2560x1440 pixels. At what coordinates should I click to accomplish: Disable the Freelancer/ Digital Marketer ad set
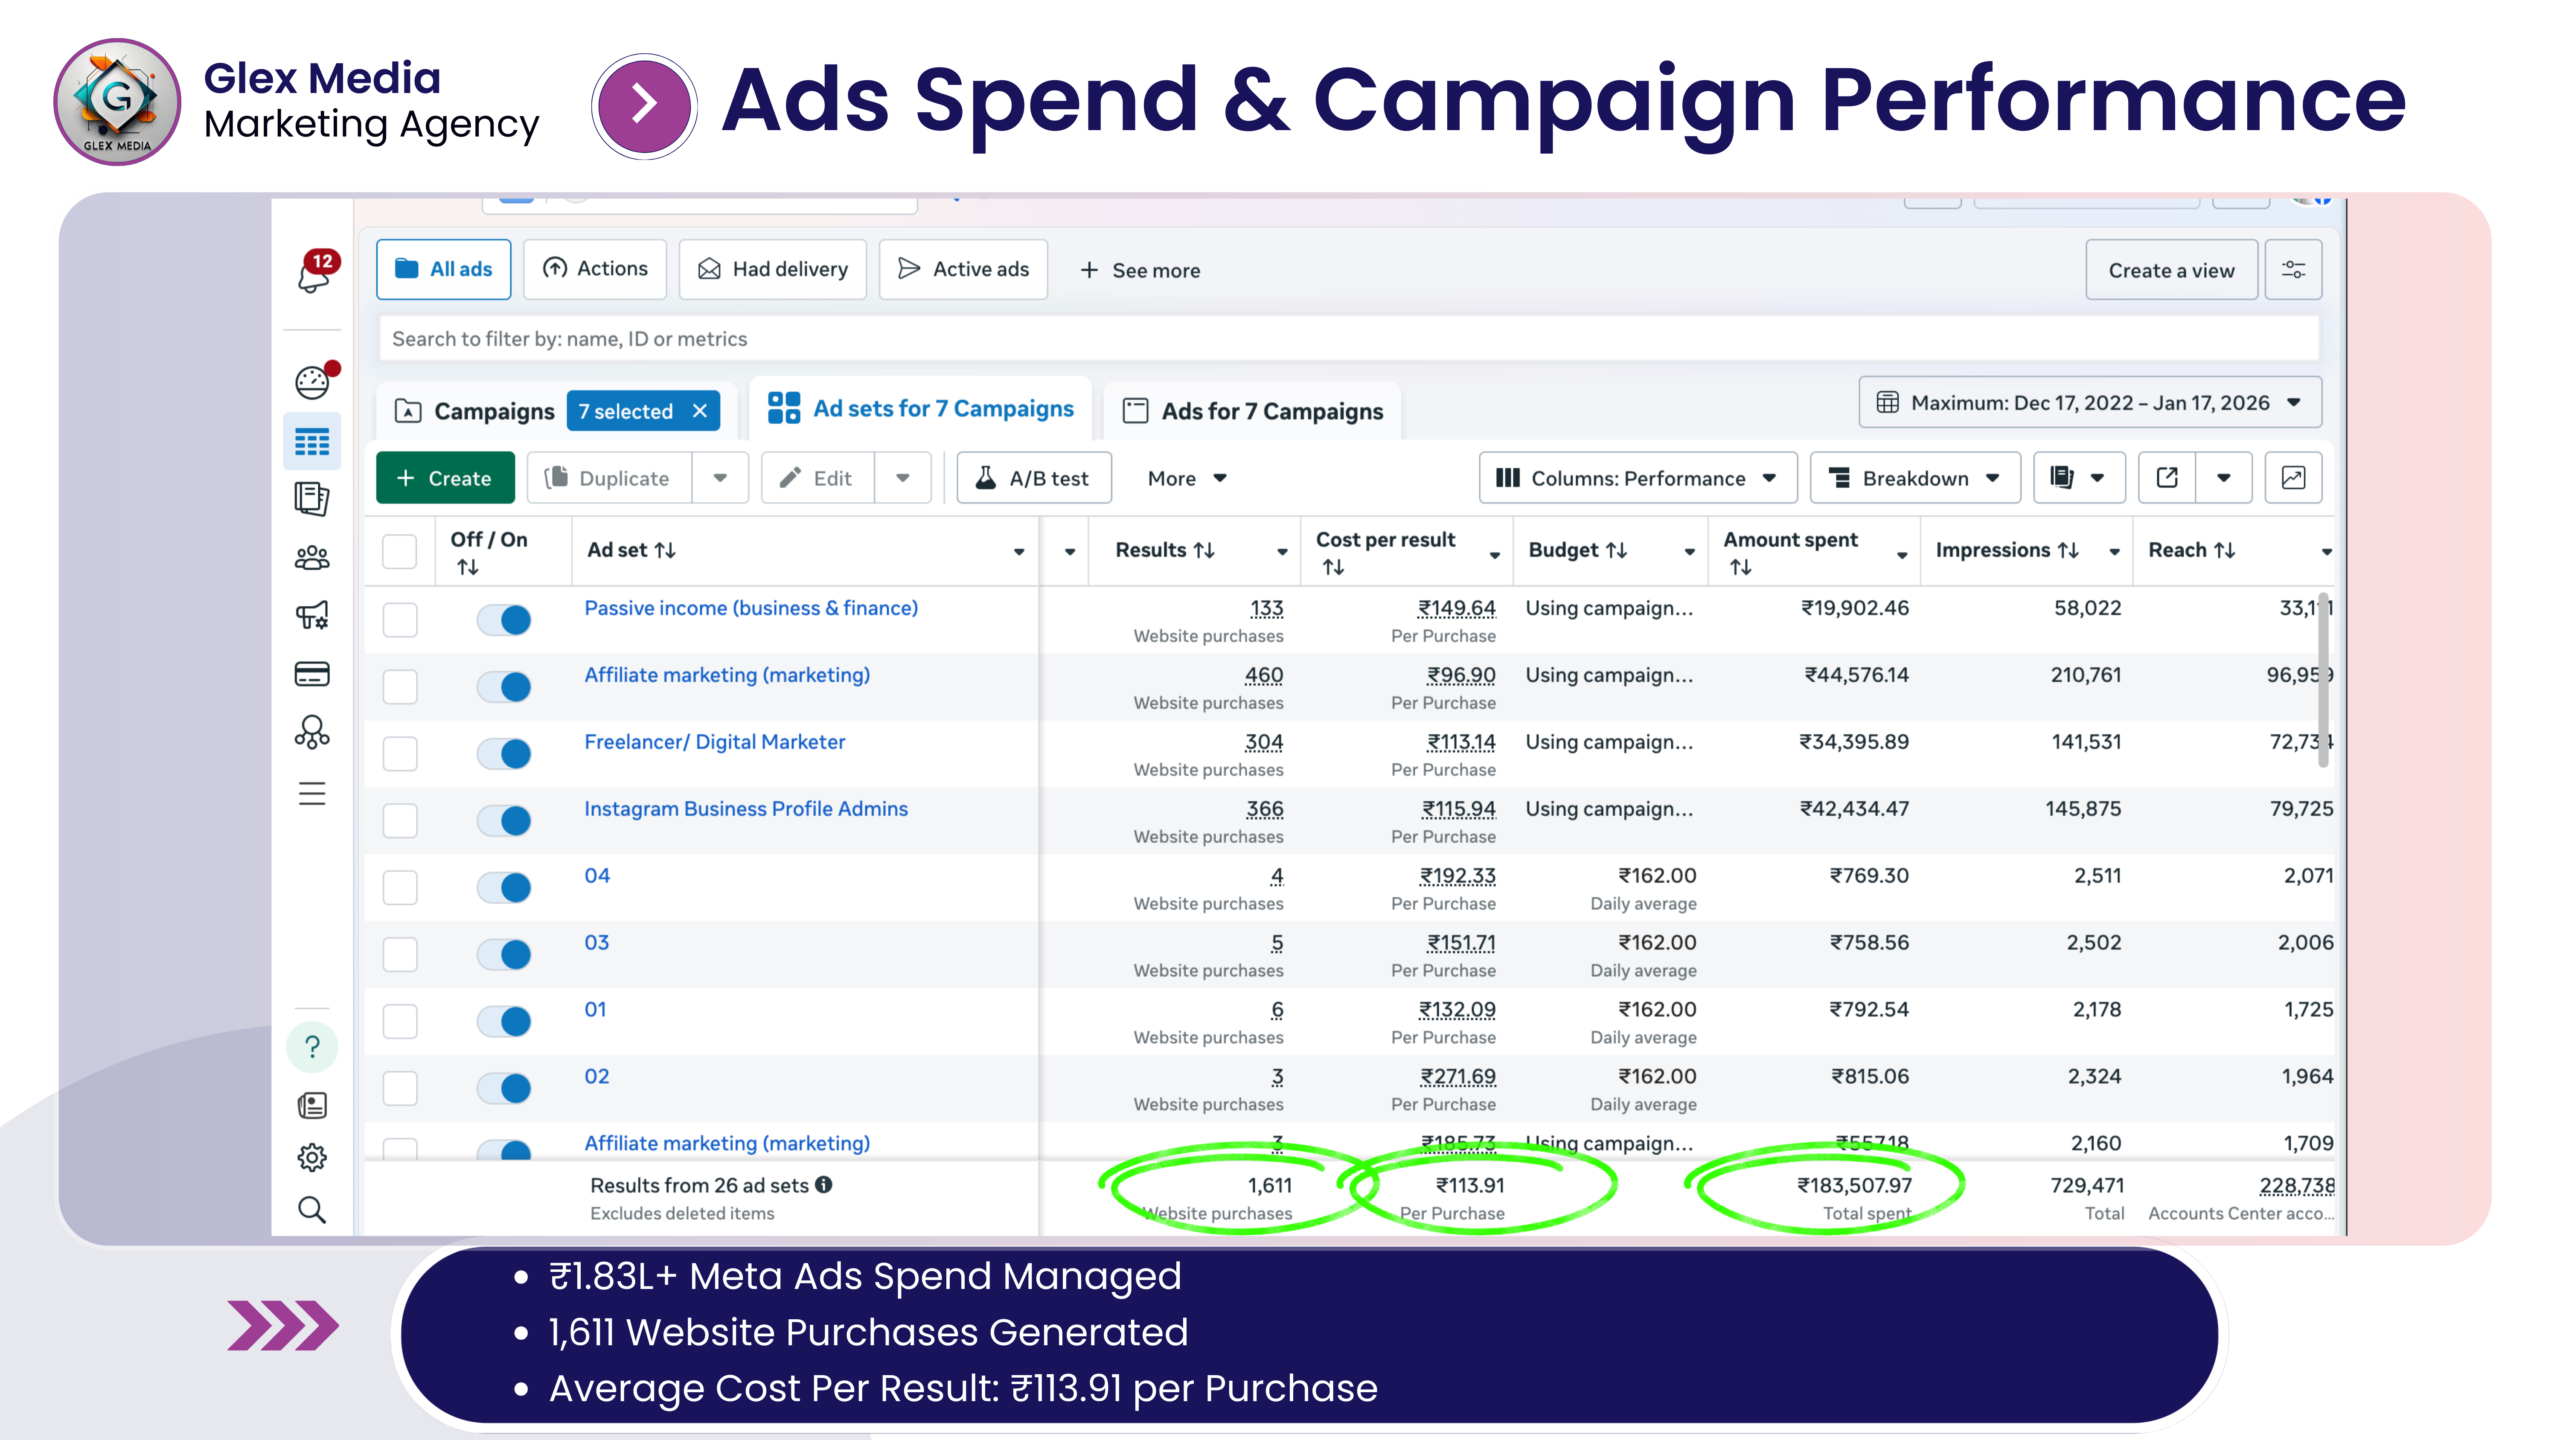point(504,754)
